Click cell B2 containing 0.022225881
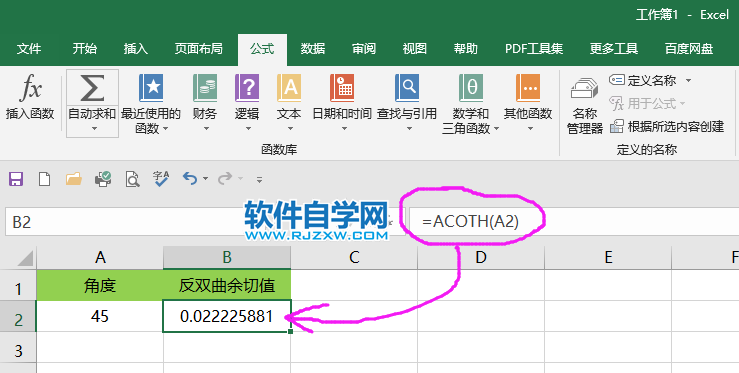The image size is (739, 373). coord(227,316)
